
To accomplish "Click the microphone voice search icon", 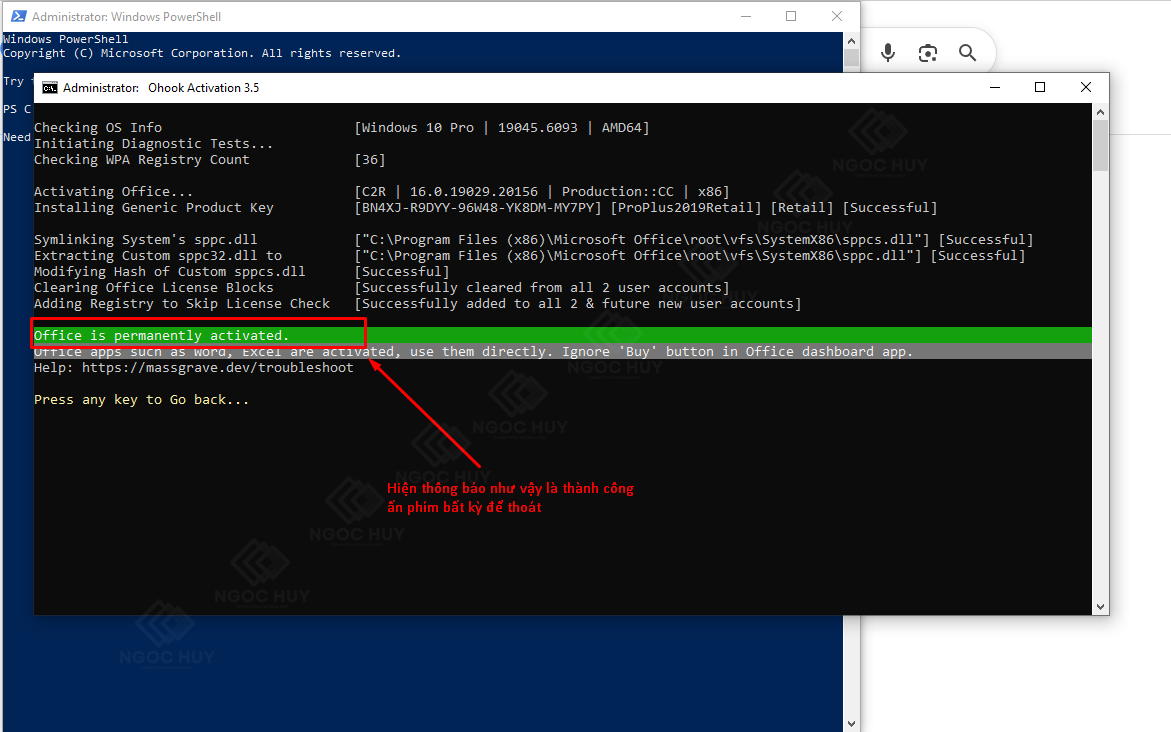I will [x=888, y=52].
